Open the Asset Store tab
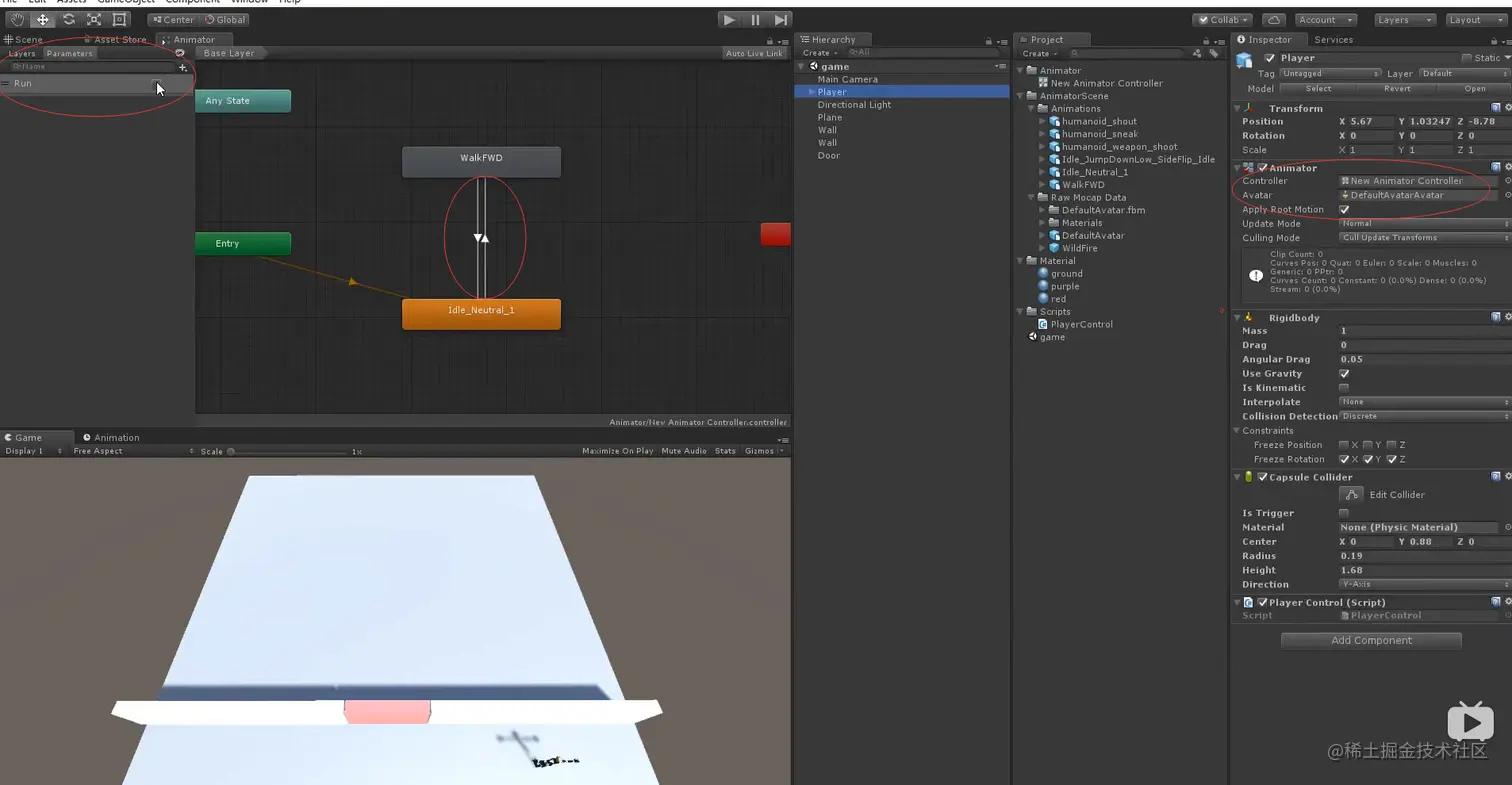This screenshot has height=785, width=1512. click(116, 40)
